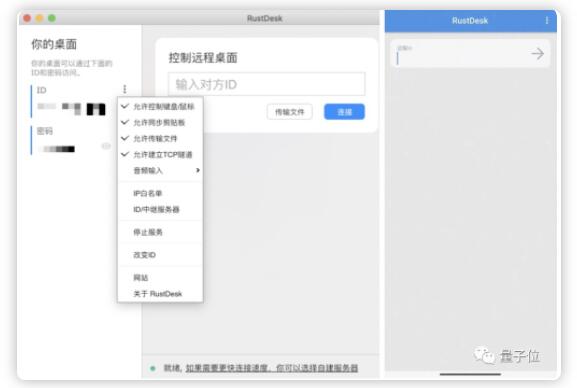Click the 密码 label

45,131
